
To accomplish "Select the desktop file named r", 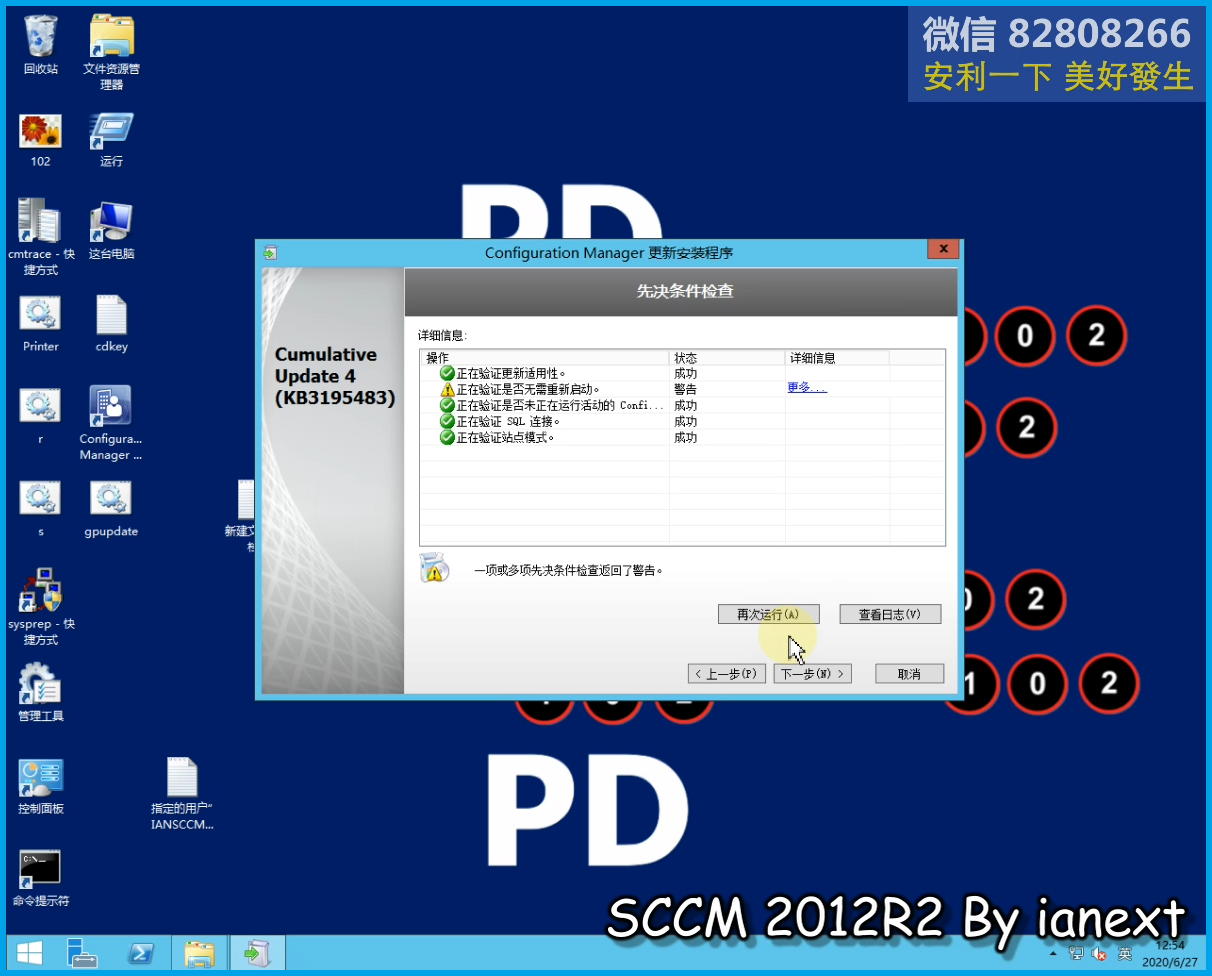I will tap(41, 416).
